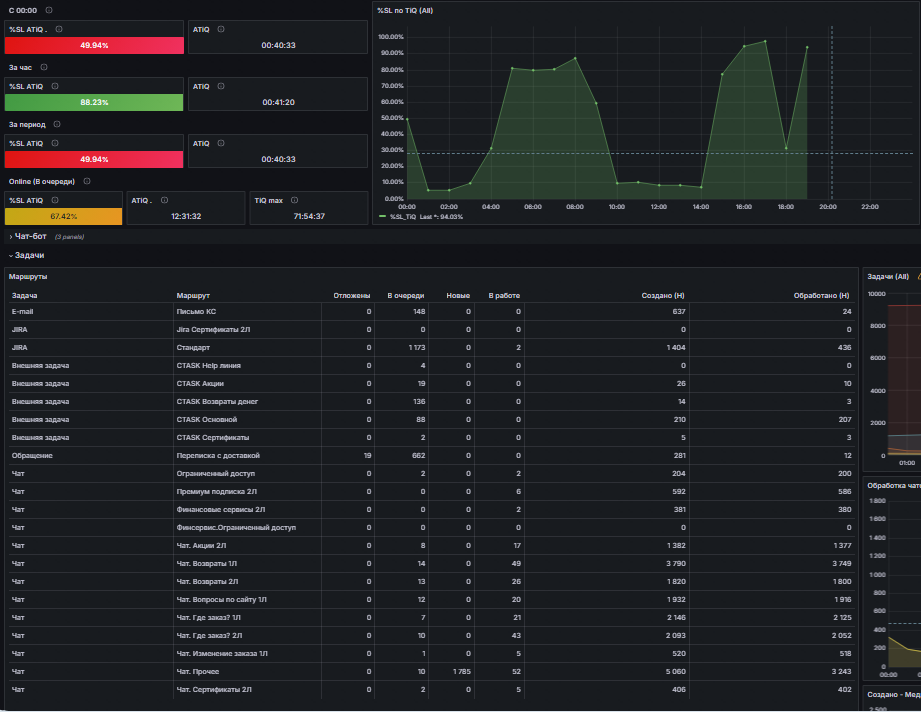921x712 pixels.
Task: Click the "Задачи (All)" panel title
Action: [888, 277]
